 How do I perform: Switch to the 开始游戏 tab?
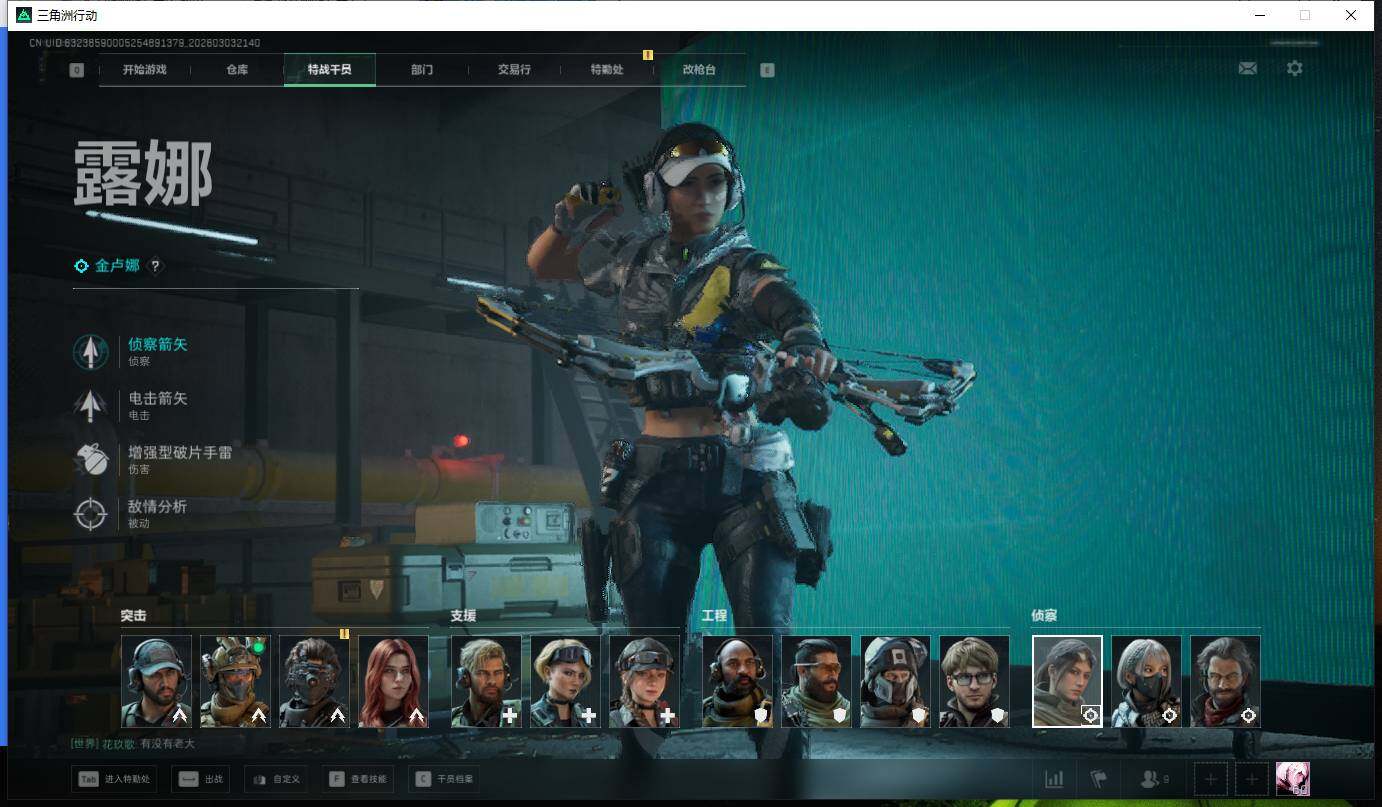tap(144, 70)
